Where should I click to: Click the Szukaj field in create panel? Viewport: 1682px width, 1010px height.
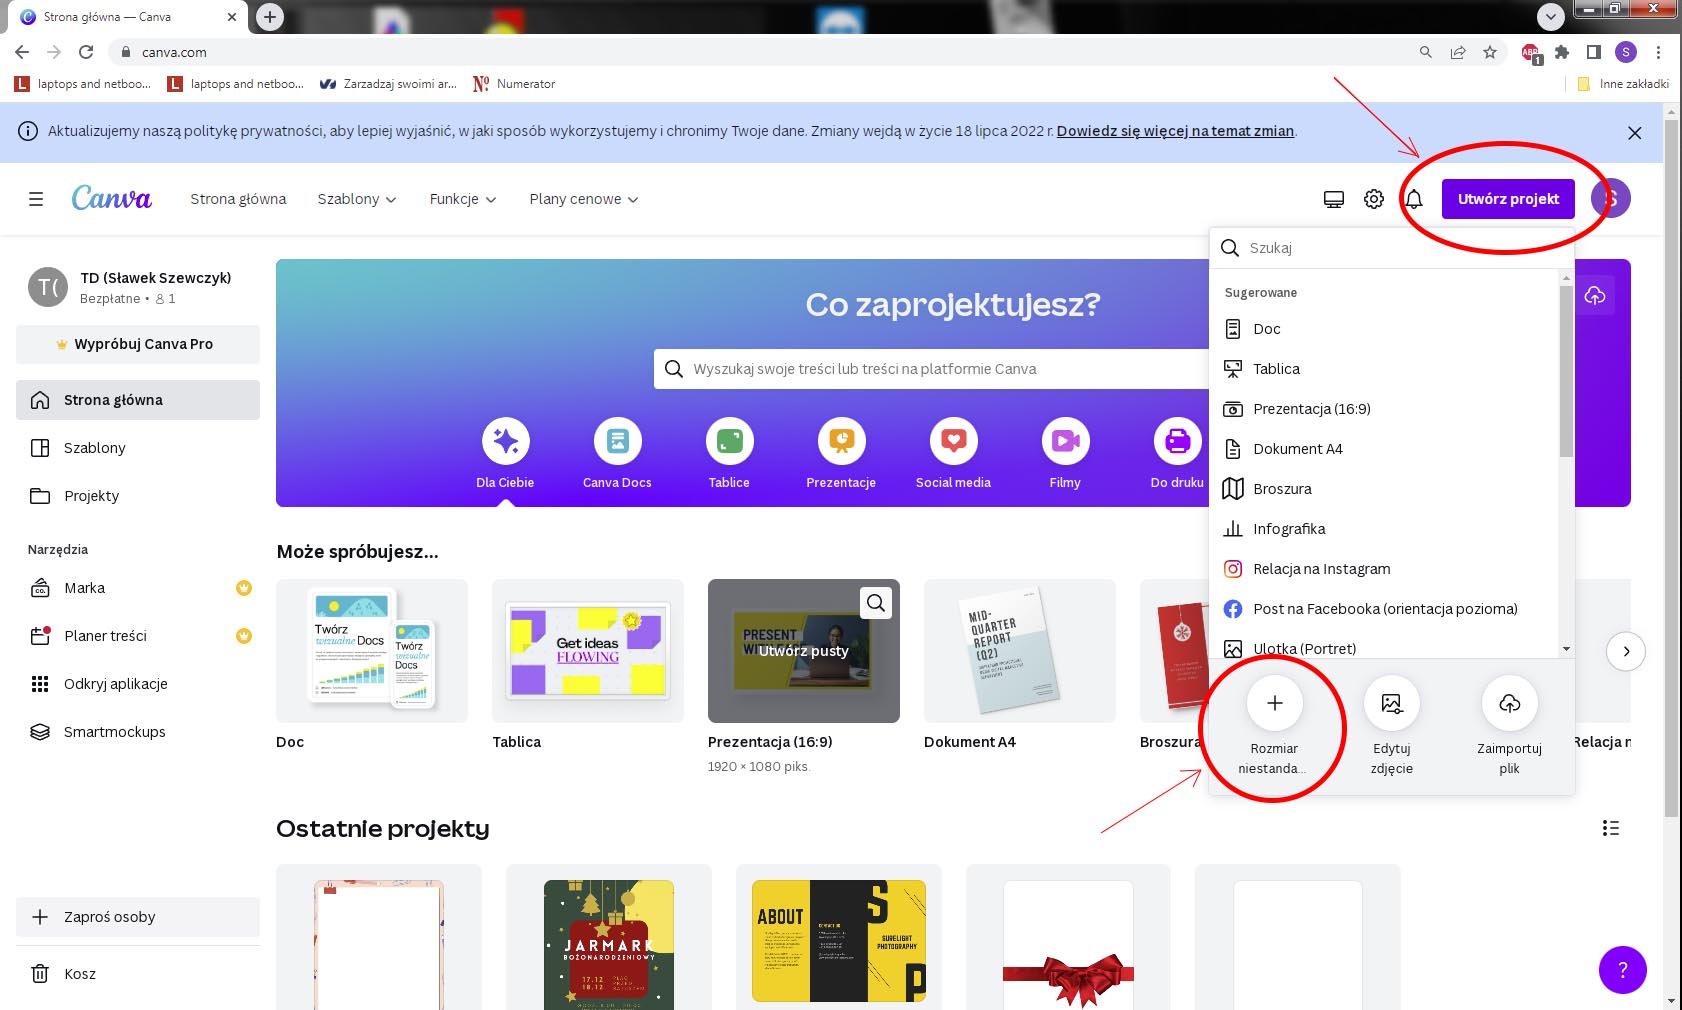pos(1392,248)
